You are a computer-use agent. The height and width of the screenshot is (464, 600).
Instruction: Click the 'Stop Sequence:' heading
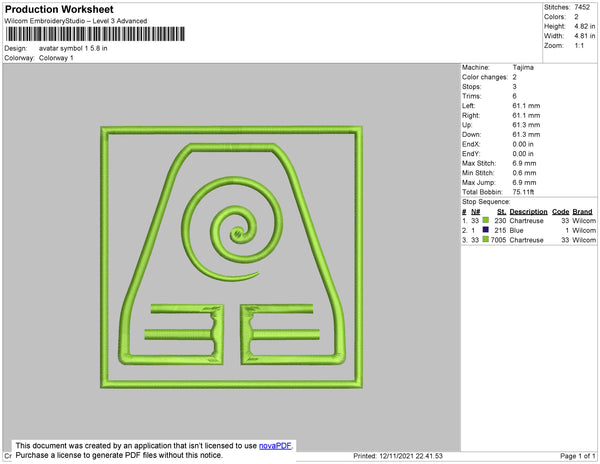click(x=486, y=202)
